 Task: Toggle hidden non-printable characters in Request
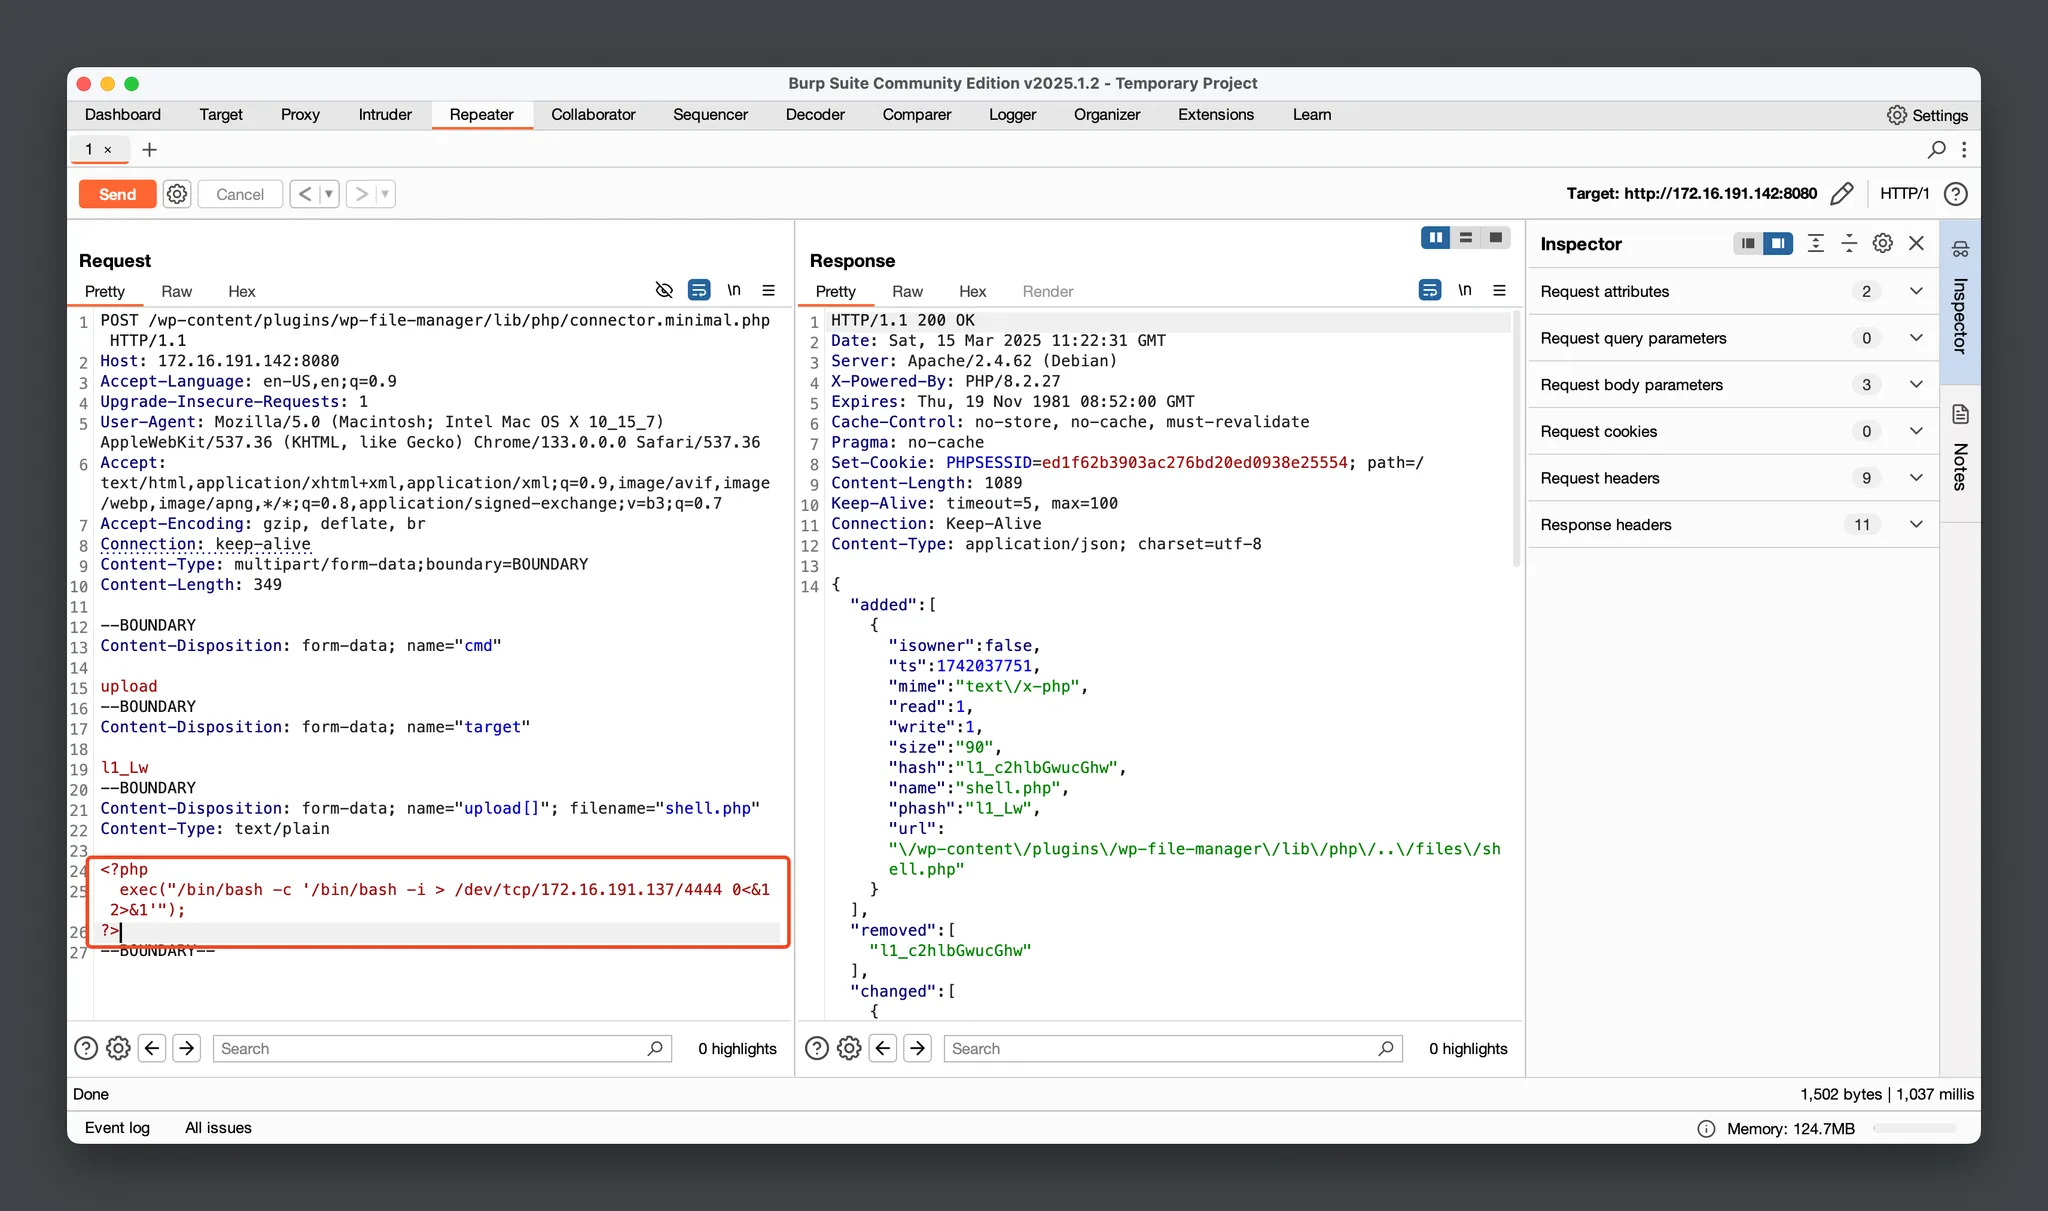point(664,291)
